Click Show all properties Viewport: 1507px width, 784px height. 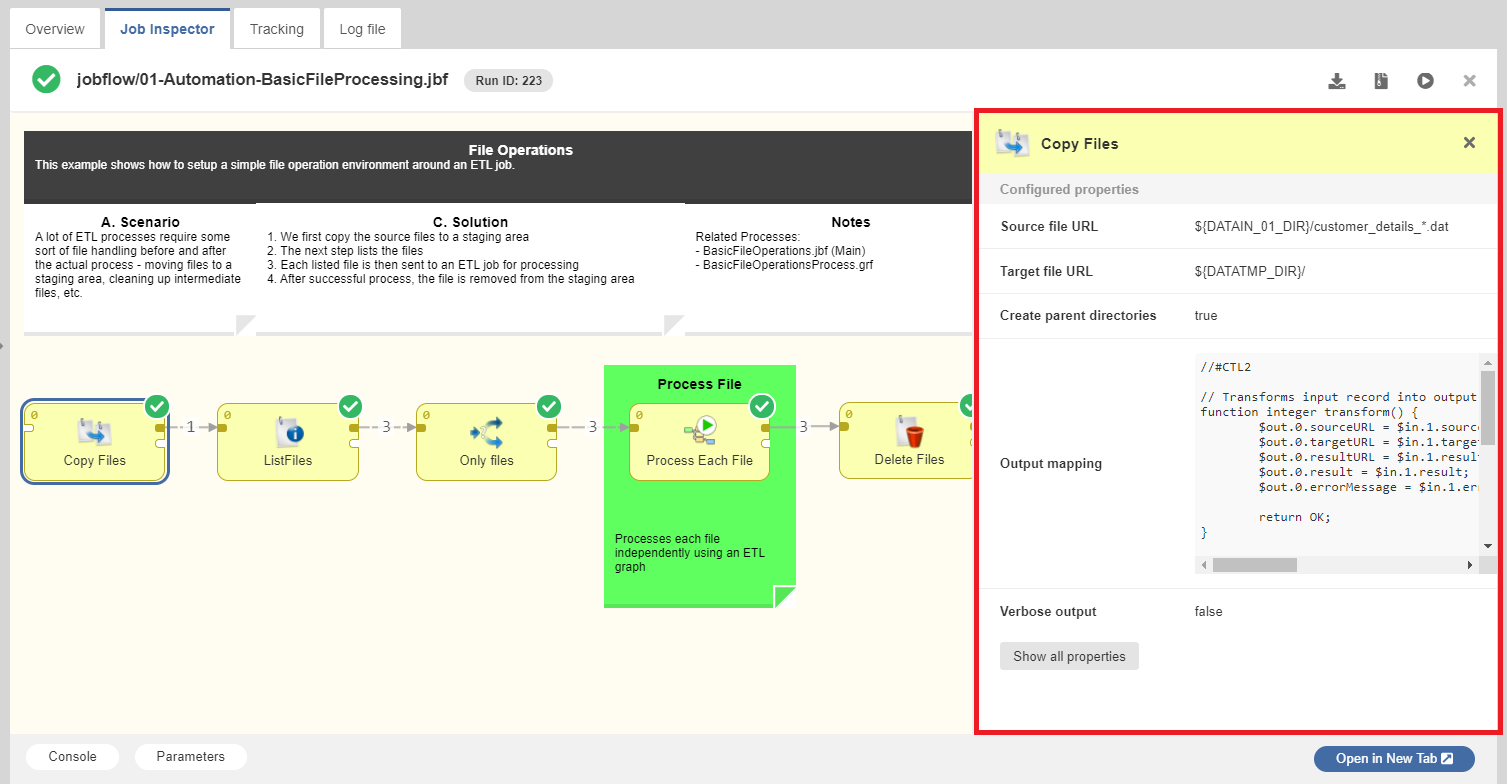[x=1068, y=656]
